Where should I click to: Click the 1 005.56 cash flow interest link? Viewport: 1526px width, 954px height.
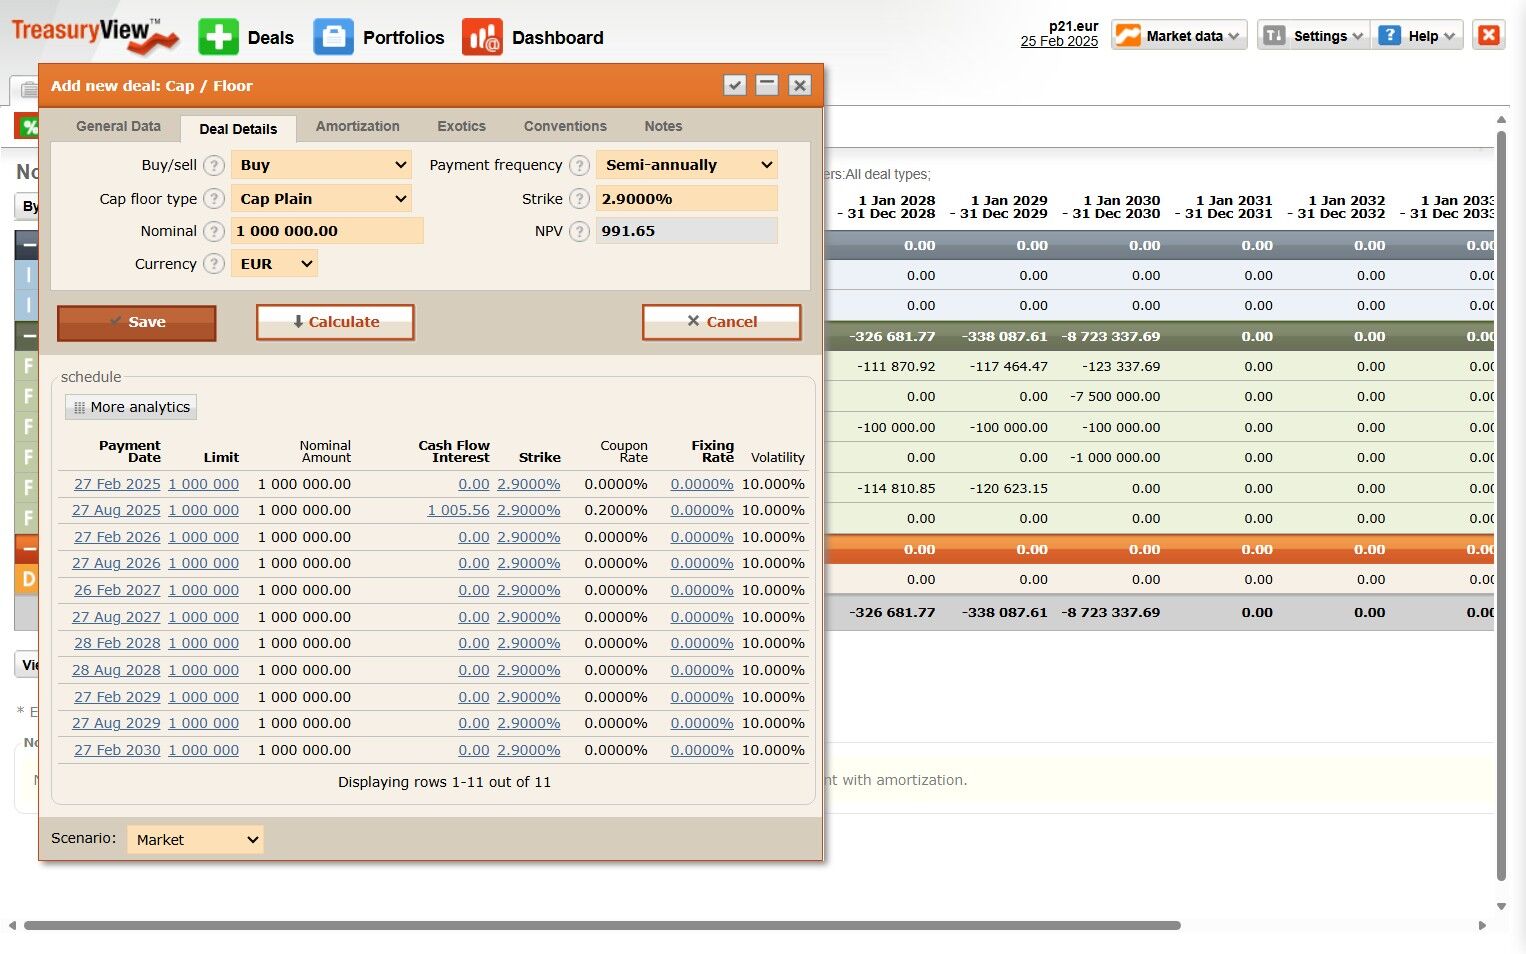click(458, 510)
